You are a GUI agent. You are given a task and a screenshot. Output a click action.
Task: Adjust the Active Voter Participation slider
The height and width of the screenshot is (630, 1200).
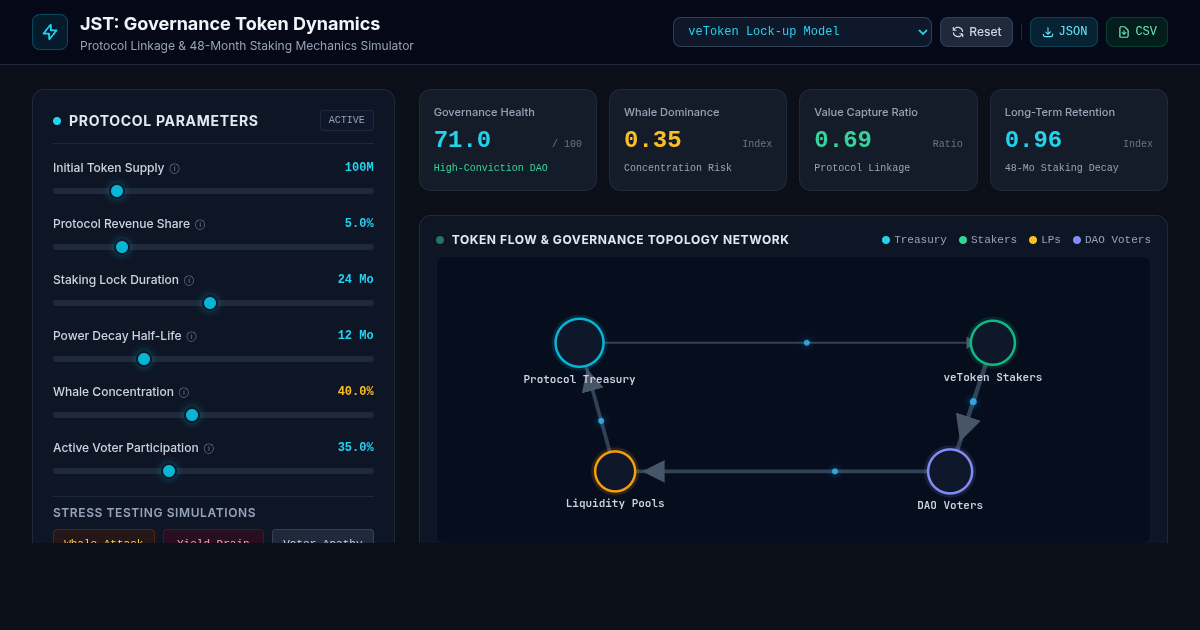tap(213, 471)
